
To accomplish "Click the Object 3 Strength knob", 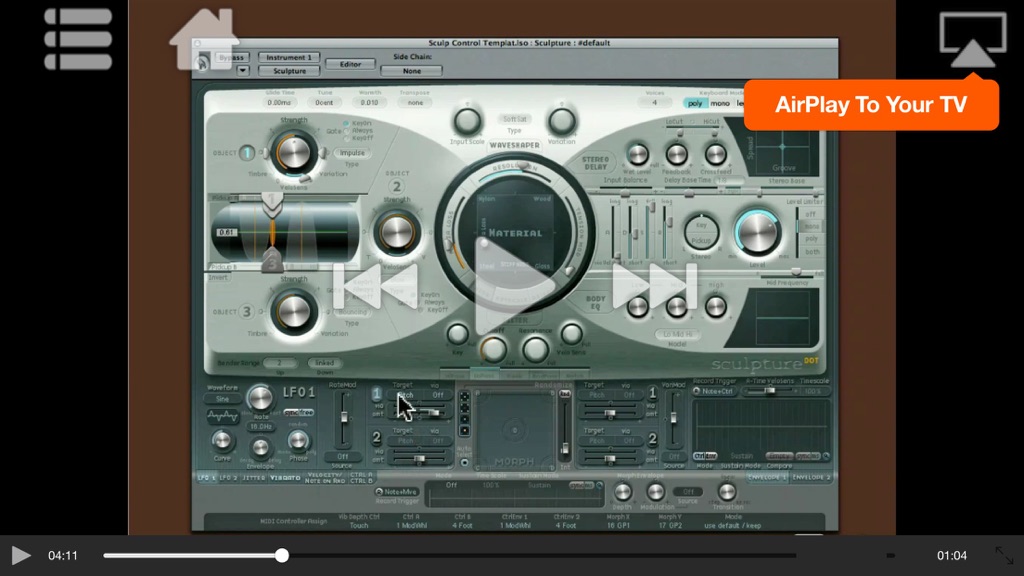I will (x=294, y=312).
